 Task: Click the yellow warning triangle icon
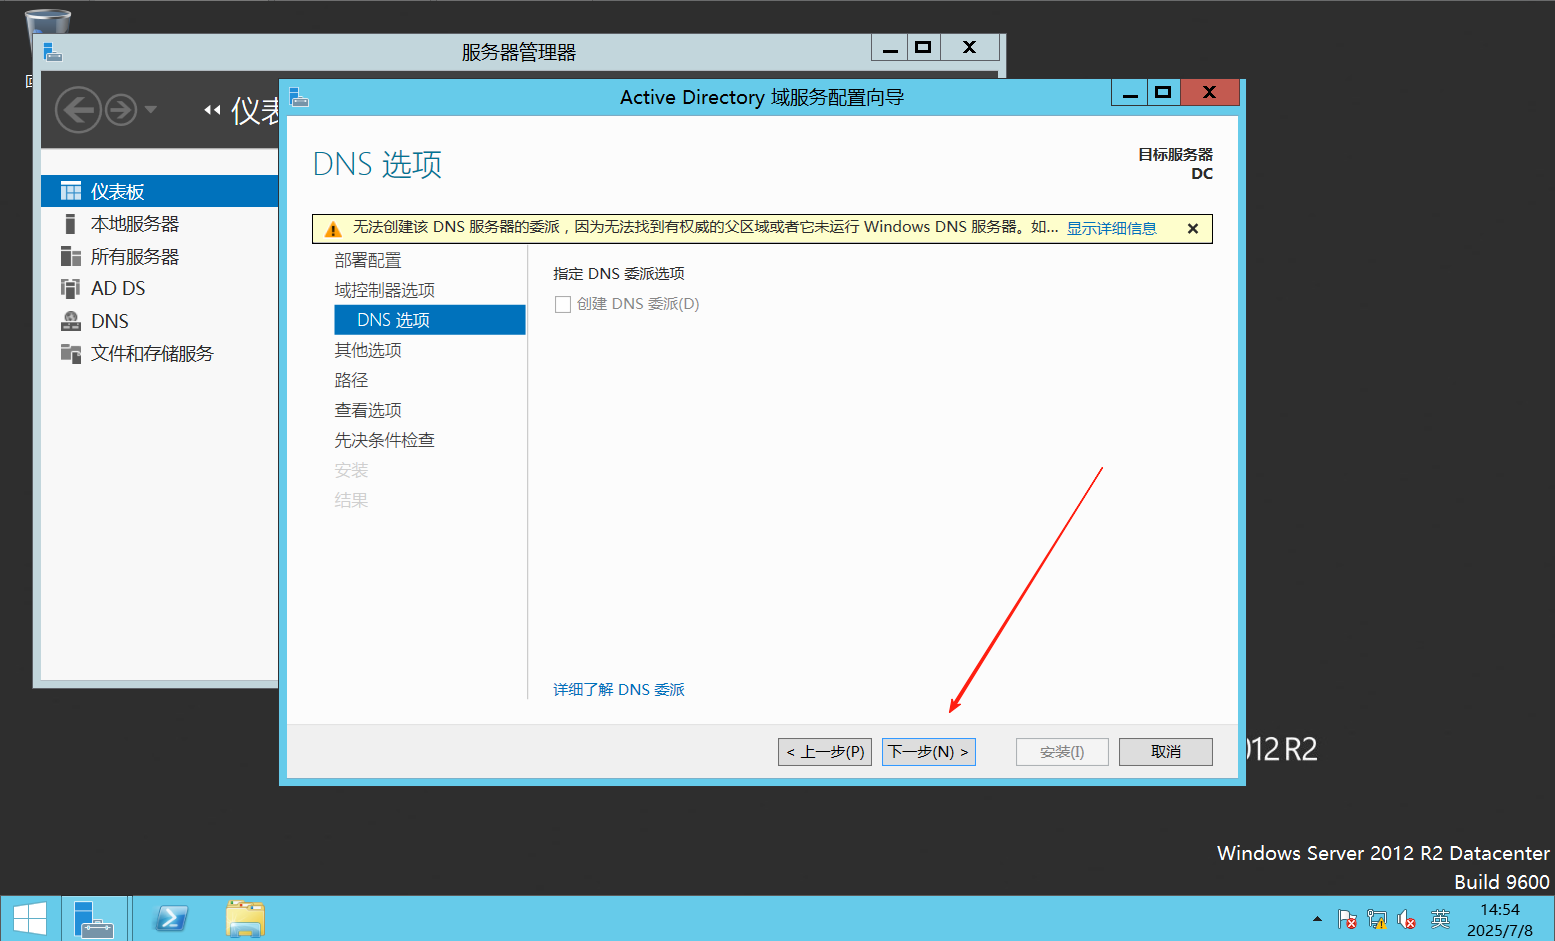pos(334,229)
